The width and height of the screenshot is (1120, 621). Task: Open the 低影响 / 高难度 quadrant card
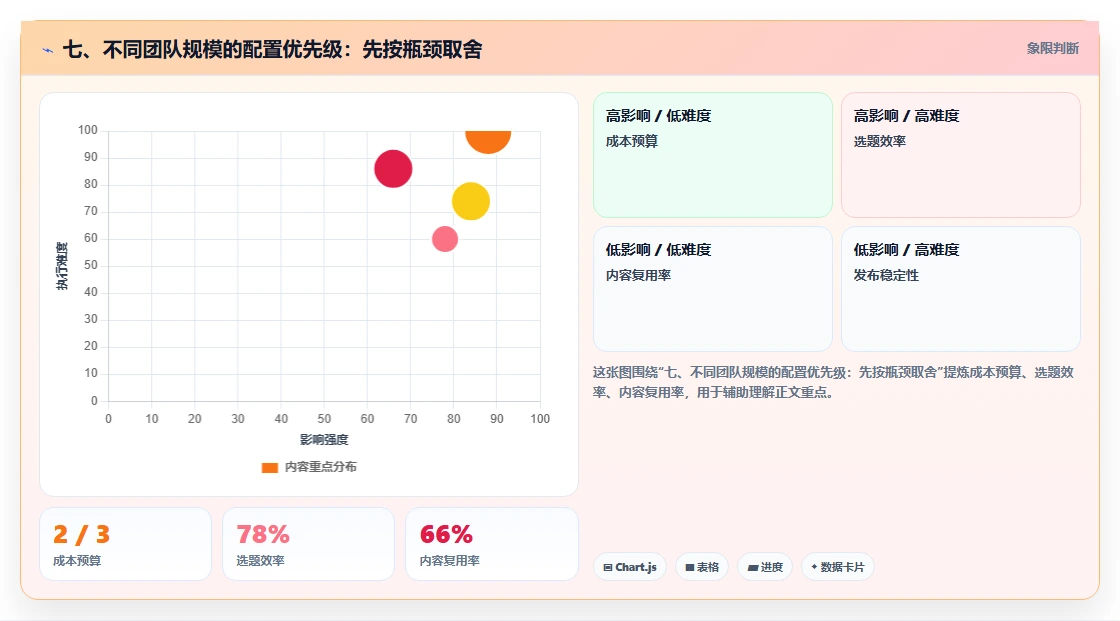point(961,289)
